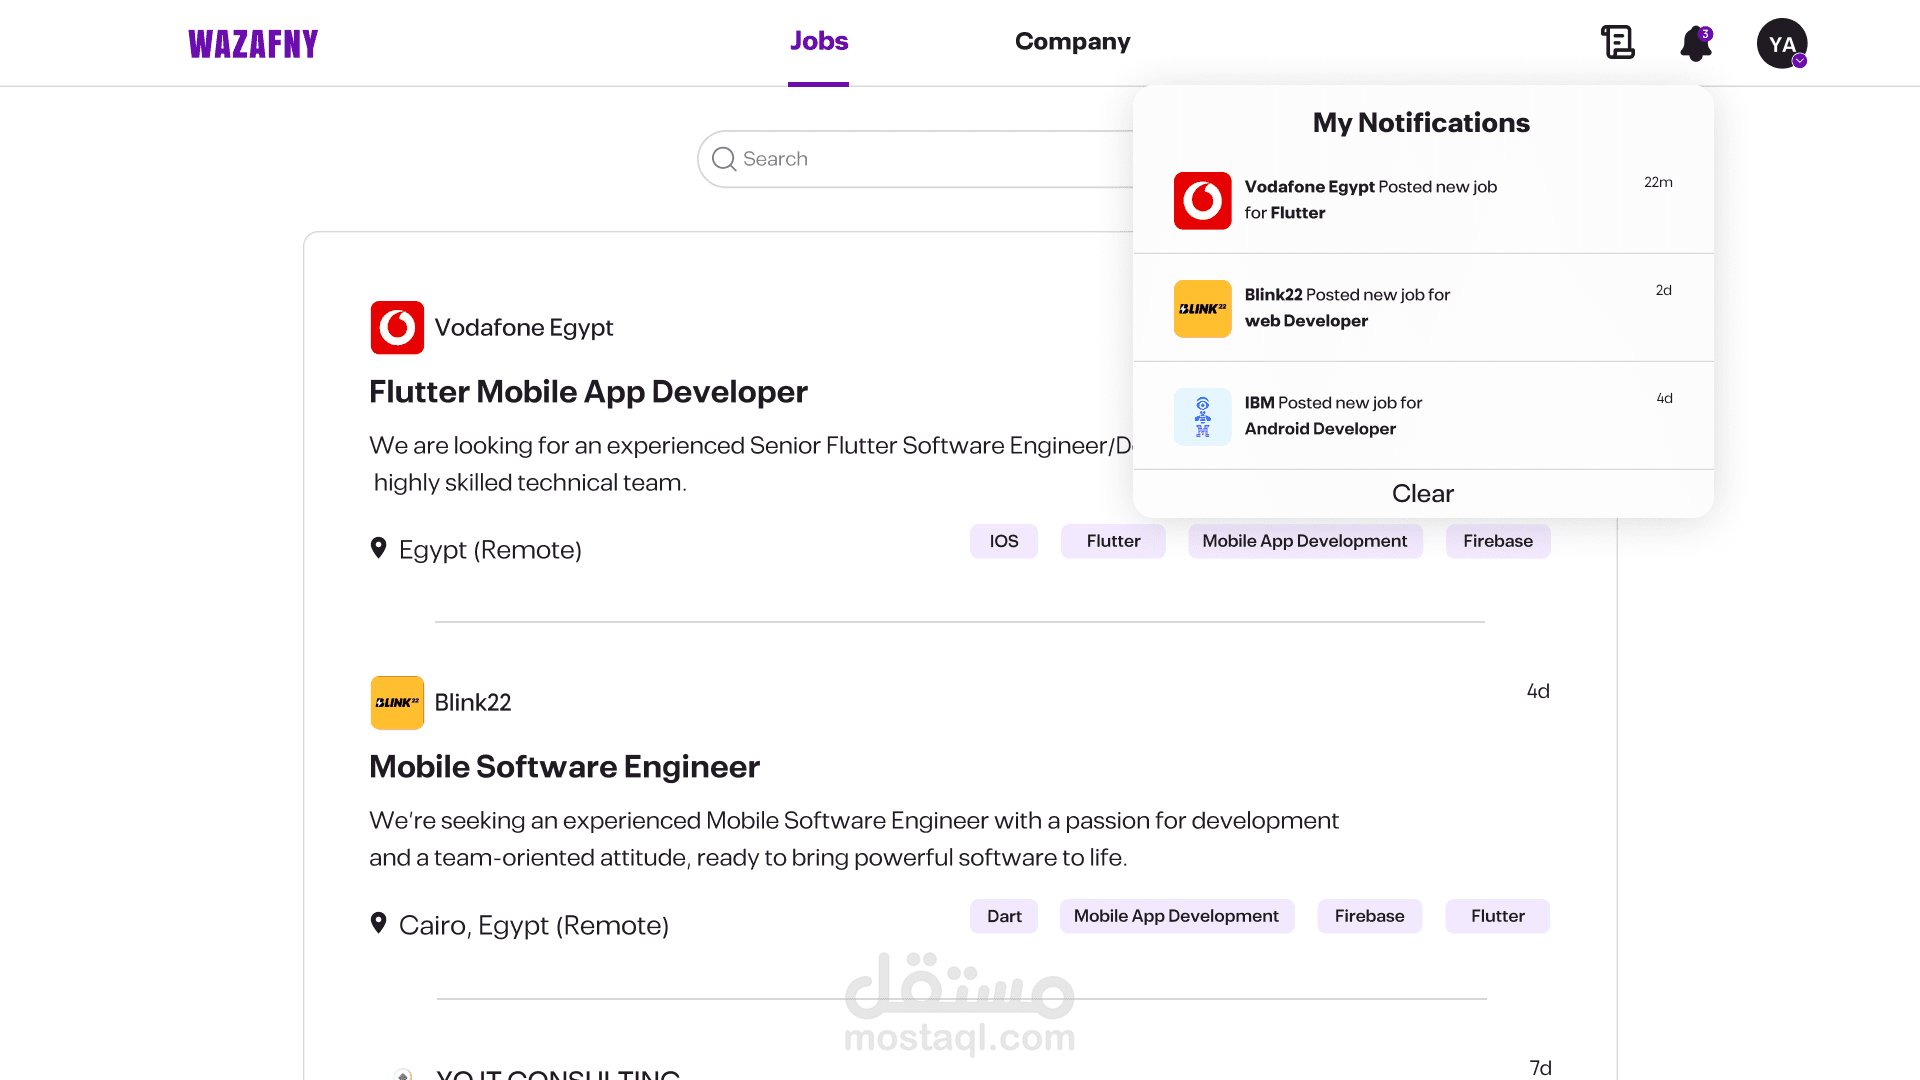Select the IOS skill tag
This screenshot has height=1080, width=1920.
pyautogui.click(x=1003, y=541)
